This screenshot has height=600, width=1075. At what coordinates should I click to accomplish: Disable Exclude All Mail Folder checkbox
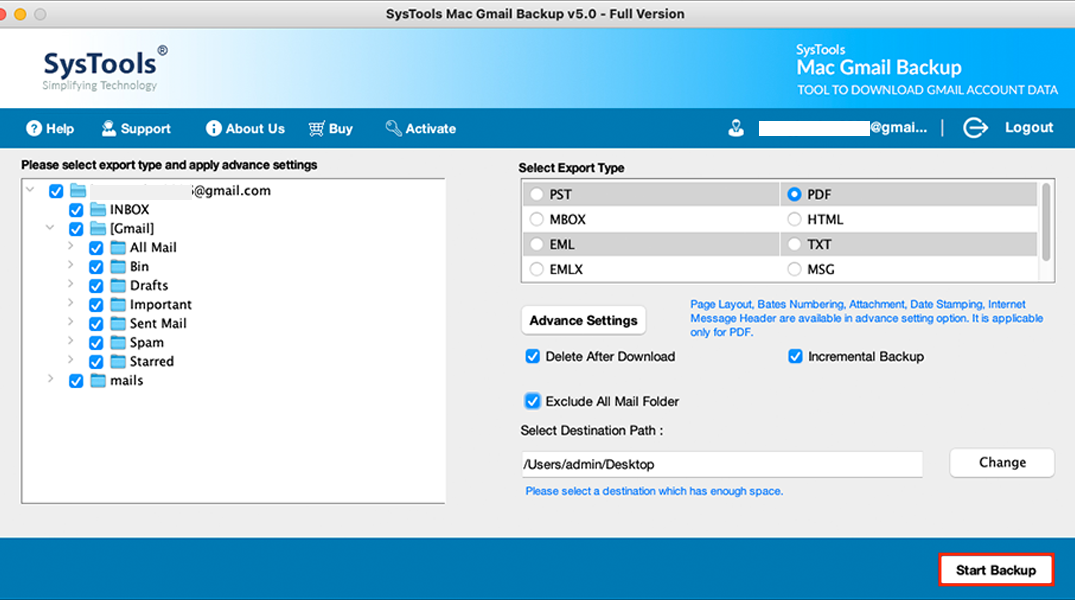pyautogui.click(x=533, y=401)
